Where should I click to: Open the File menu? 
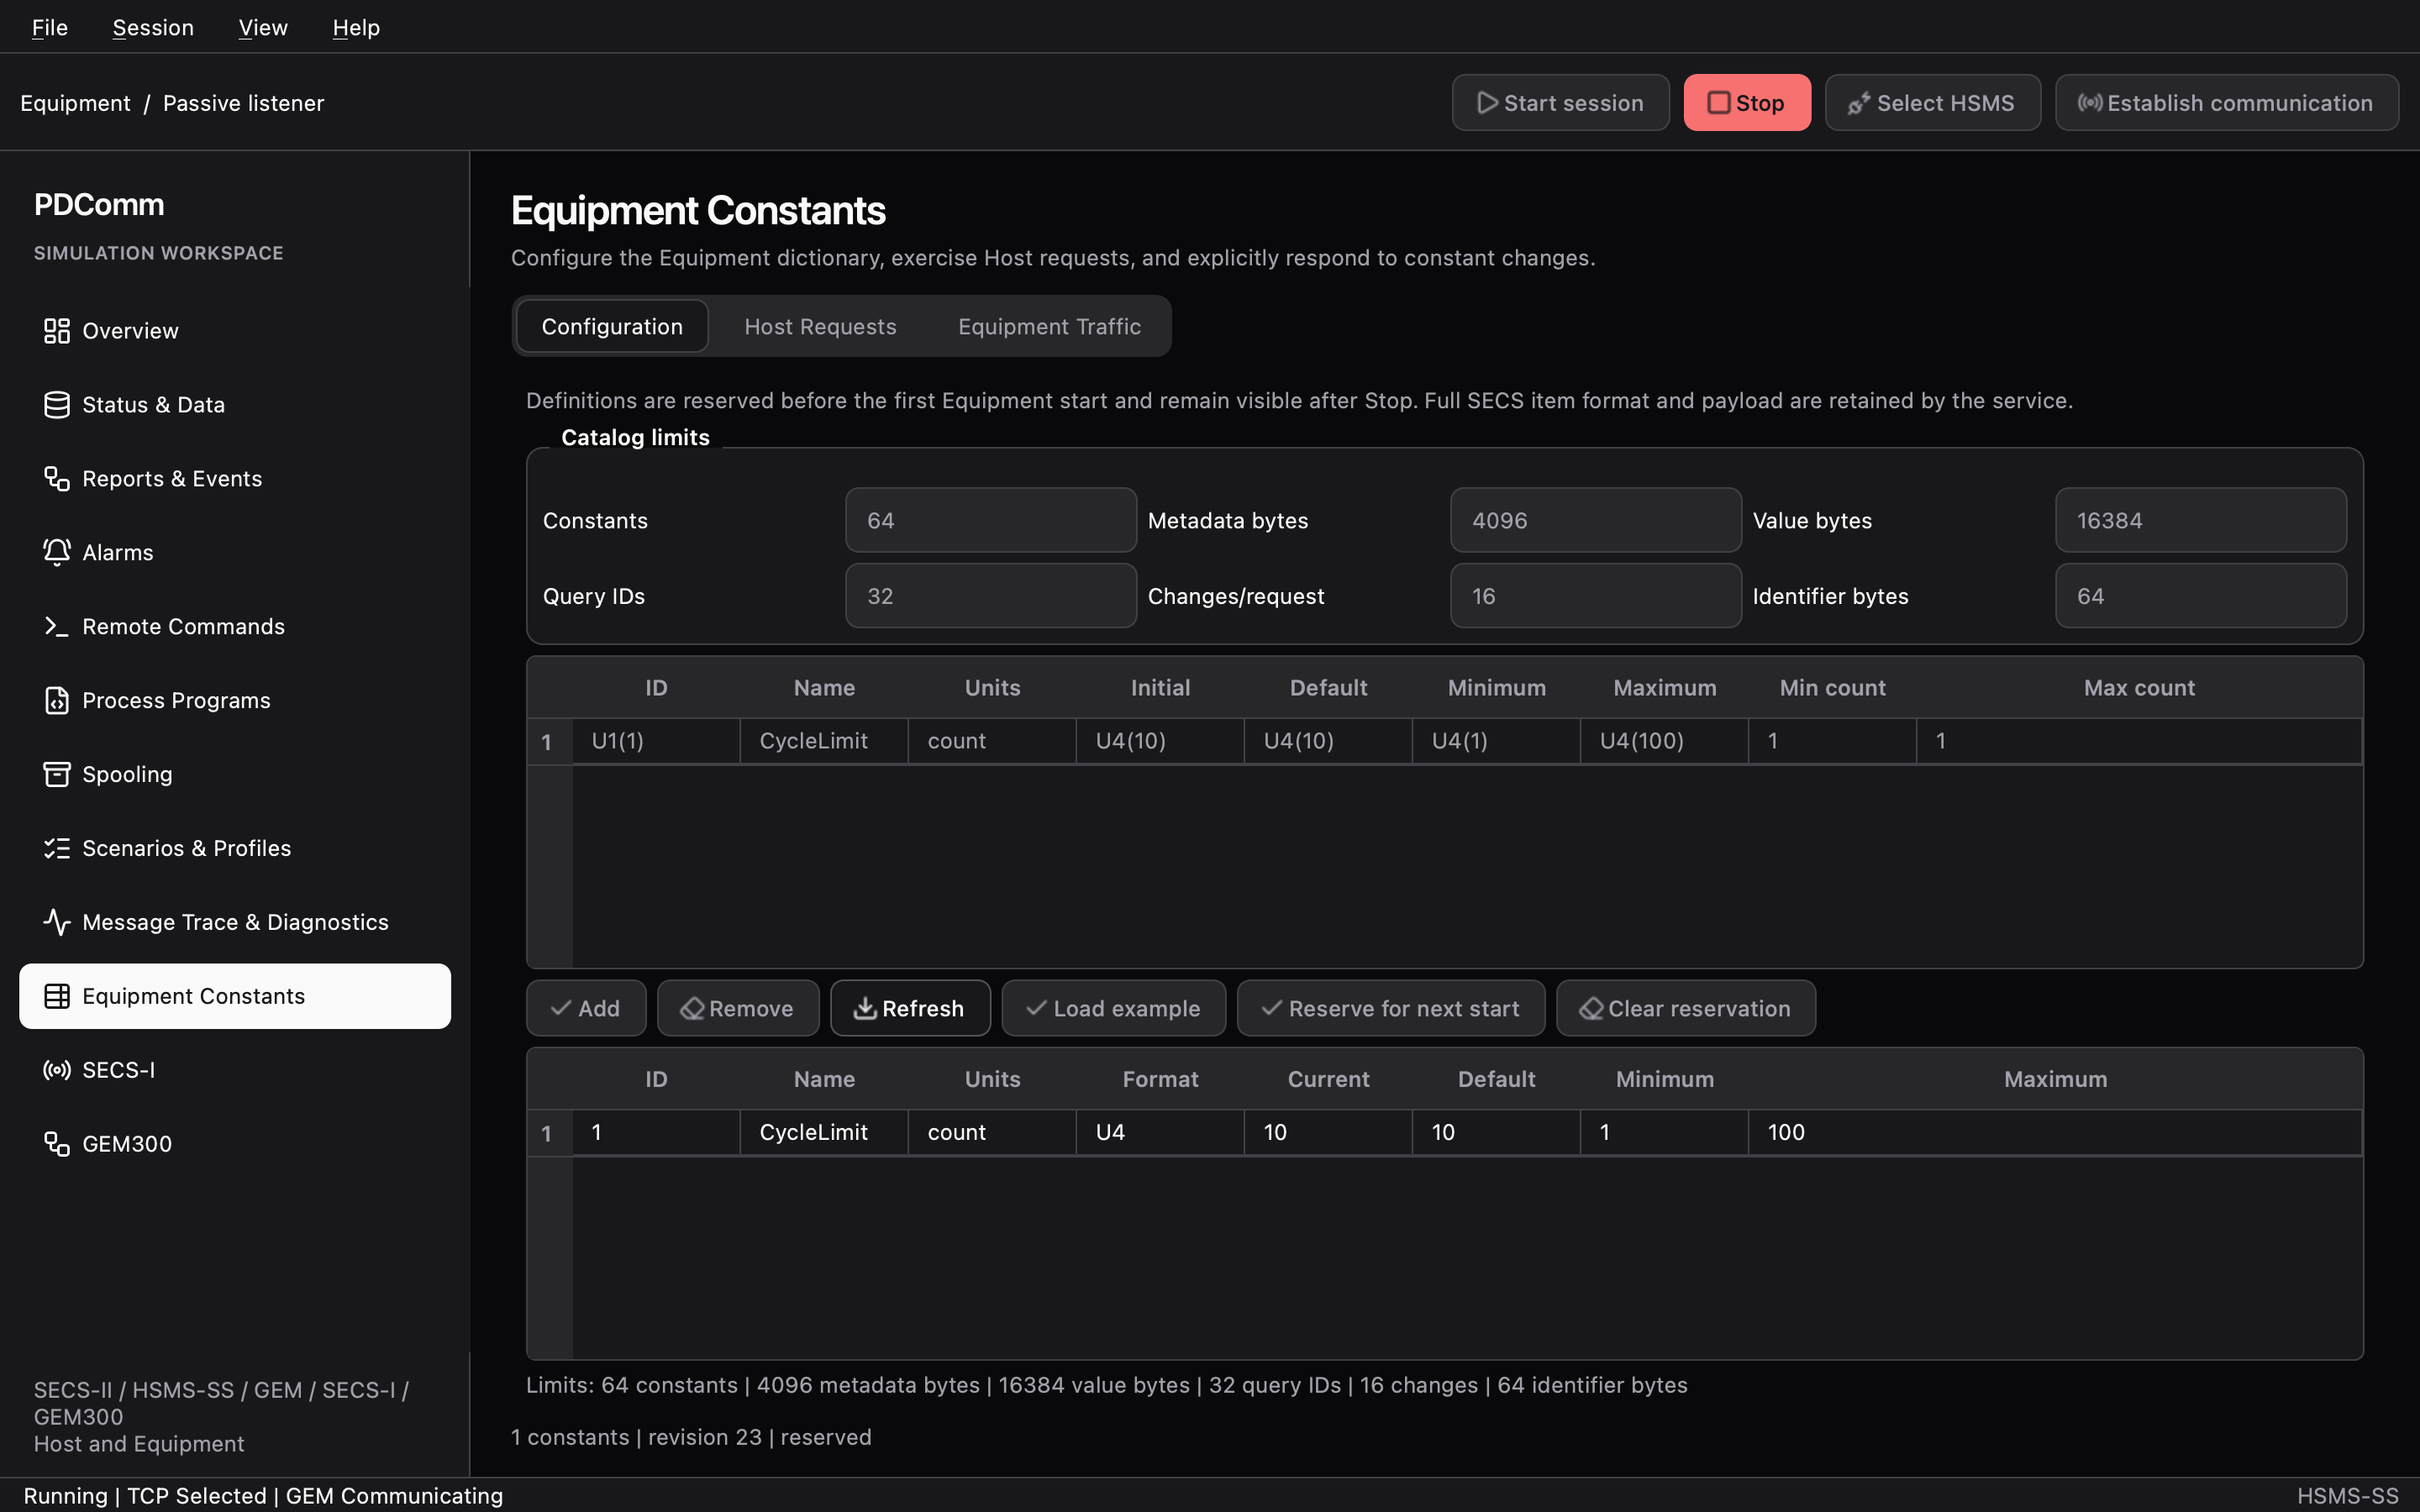click(x=50, y=27)
